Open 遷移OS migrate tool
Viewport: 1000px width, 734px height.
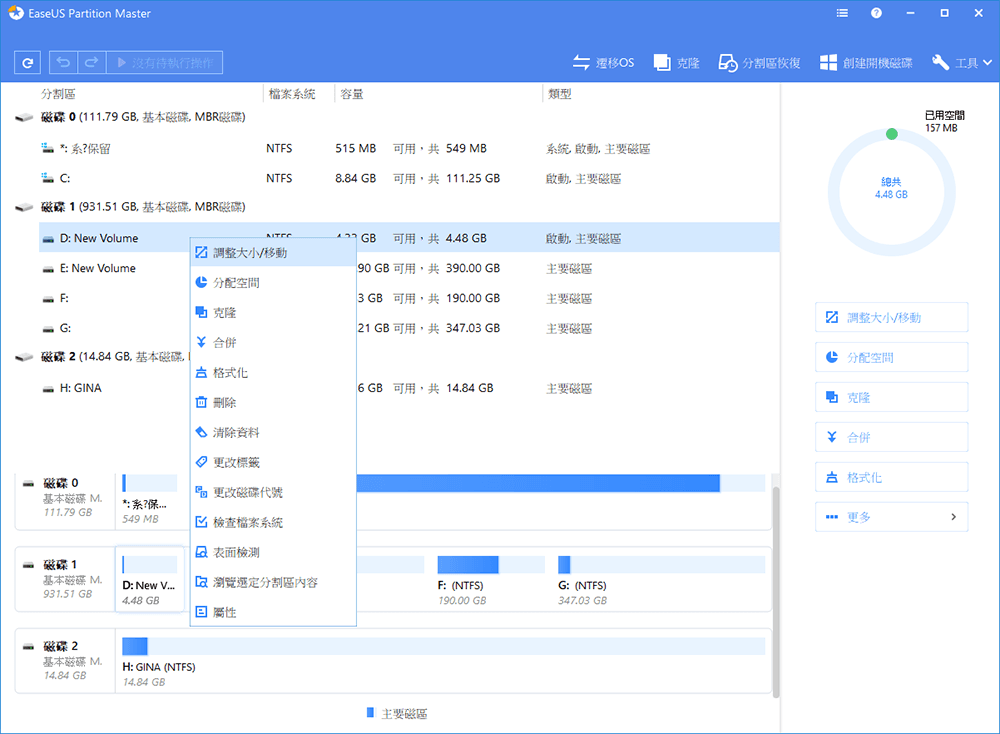pos(603,62)
